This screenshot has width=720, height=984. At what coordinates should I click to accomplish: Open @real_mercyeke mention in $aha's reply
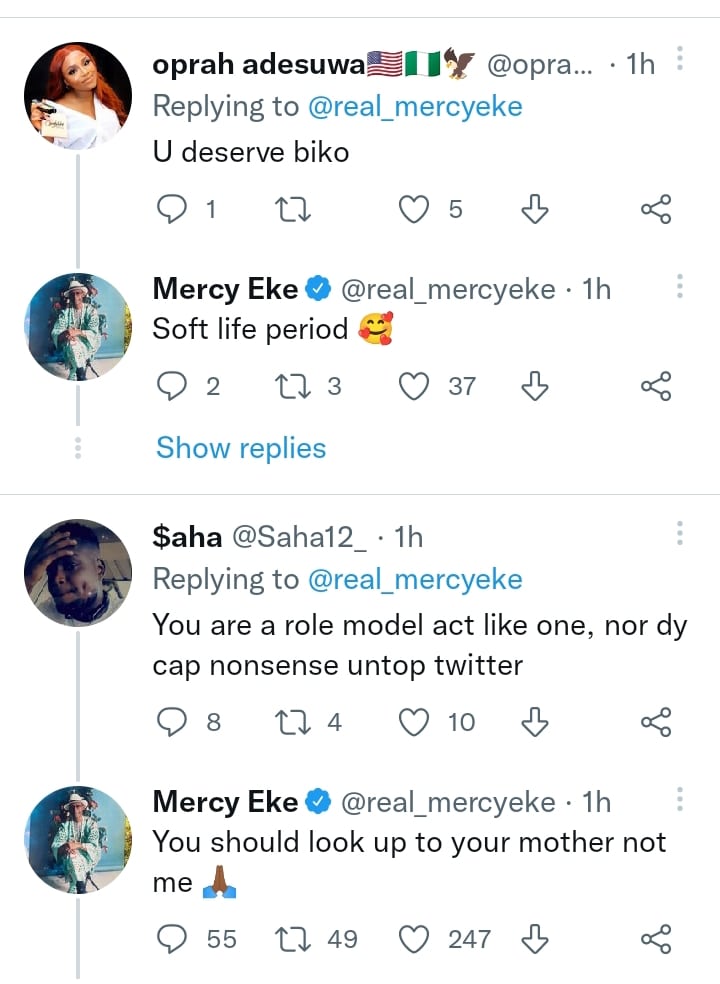415,579
